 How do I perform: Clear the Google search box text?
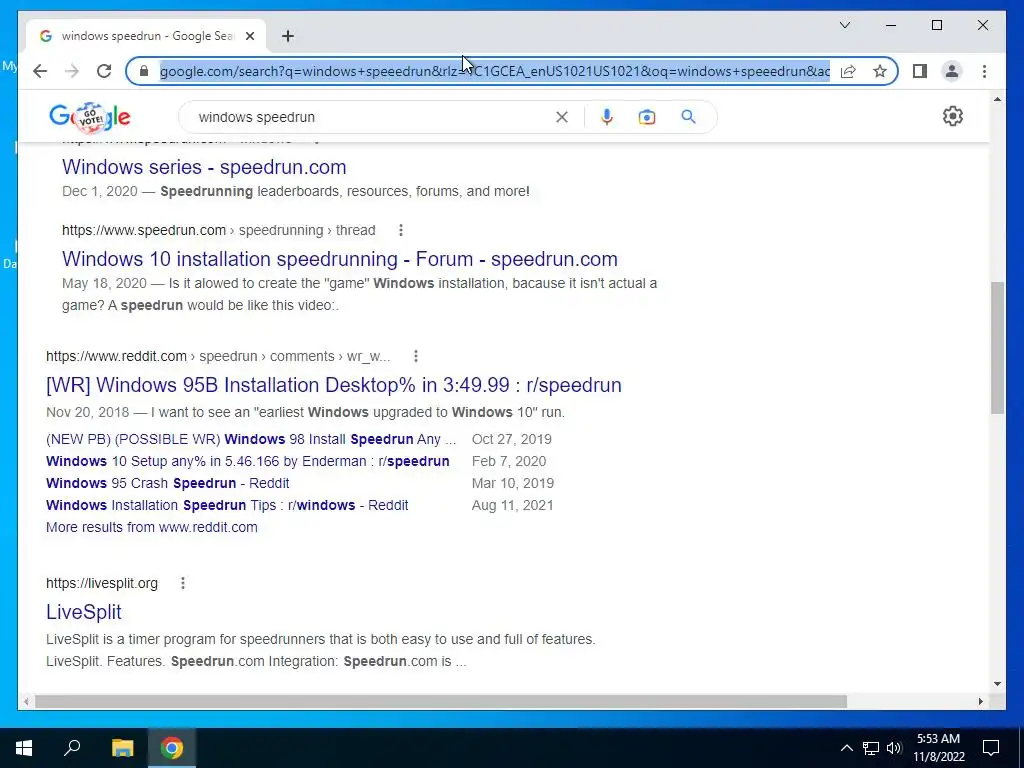tap(562, 117)
